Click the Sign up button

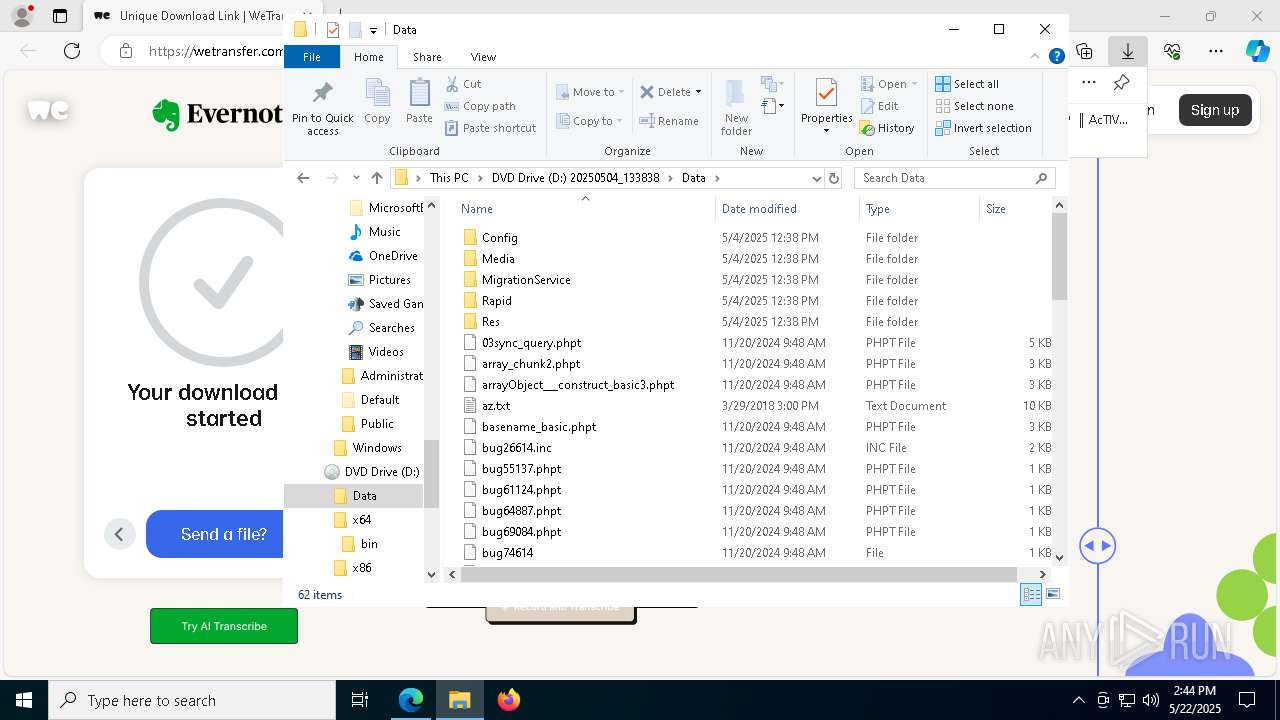[x=1215, y=110]
